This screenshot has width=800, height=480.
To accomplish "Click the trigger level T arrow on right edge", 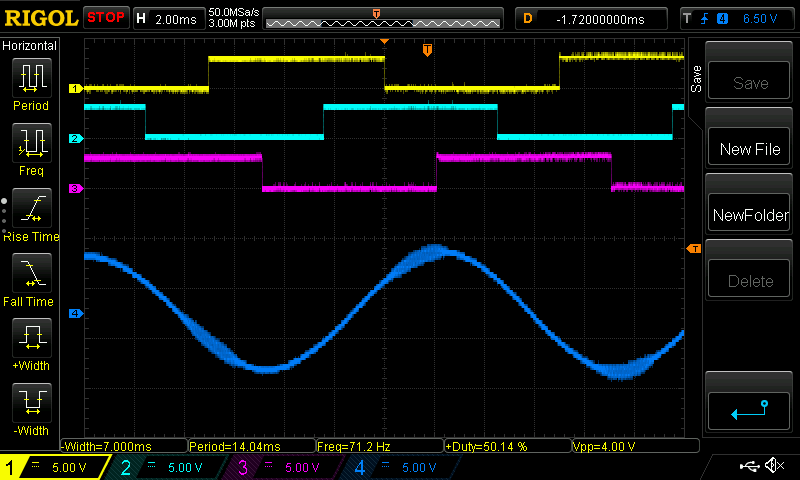I will coord(694,248).
